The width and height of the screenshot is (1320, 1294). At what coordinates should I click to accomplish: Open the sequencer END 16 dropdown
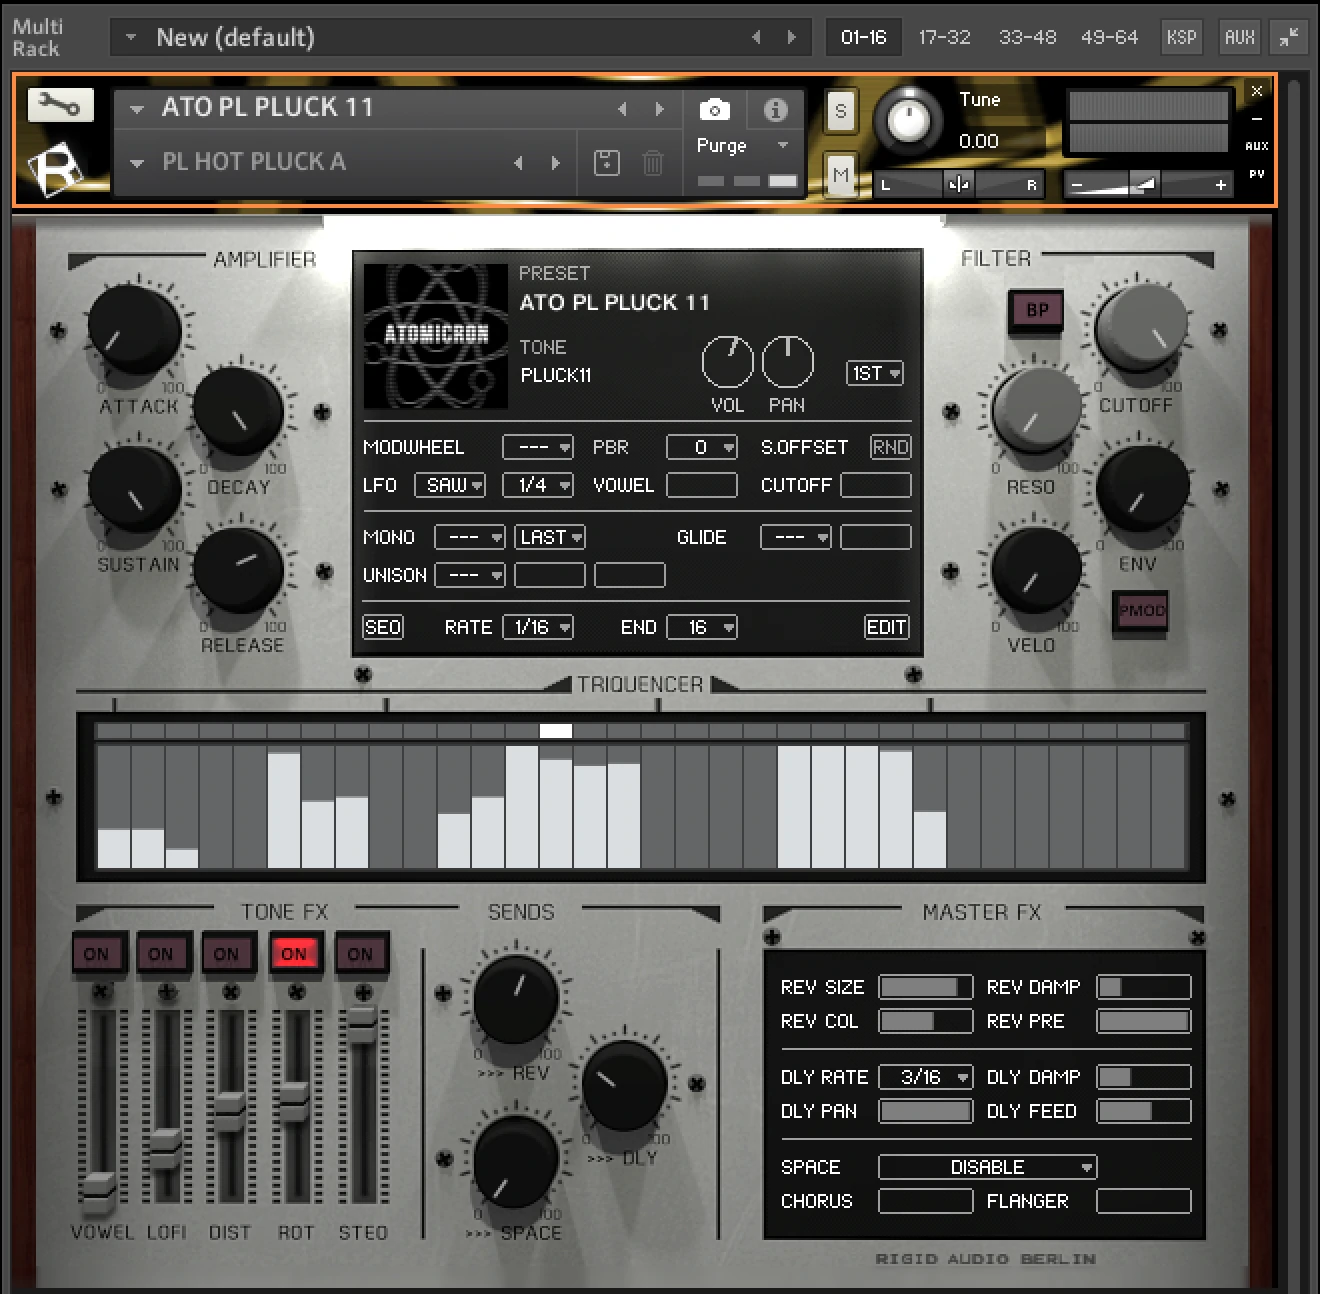pyautogui.click(x=702, y=627)
